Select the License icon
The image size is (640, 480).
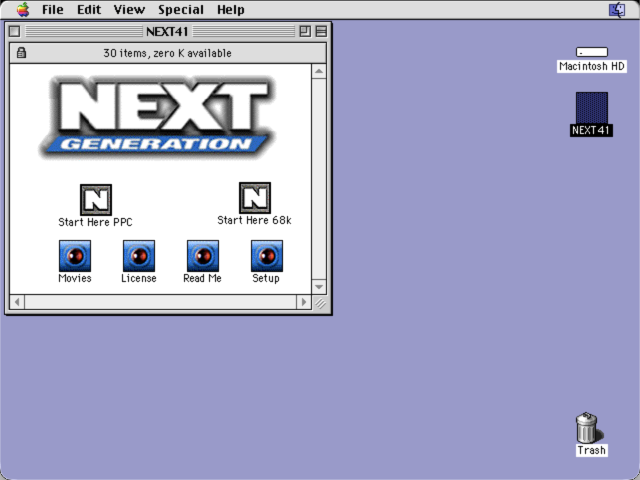139,256
